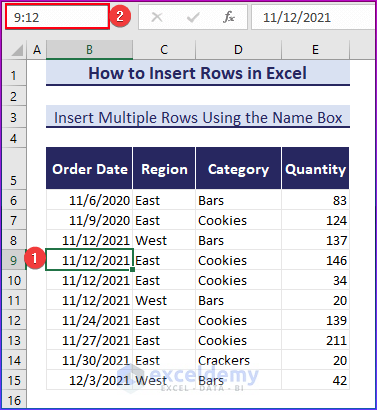
Task: Select row 8 header
Action: (14, 240)
